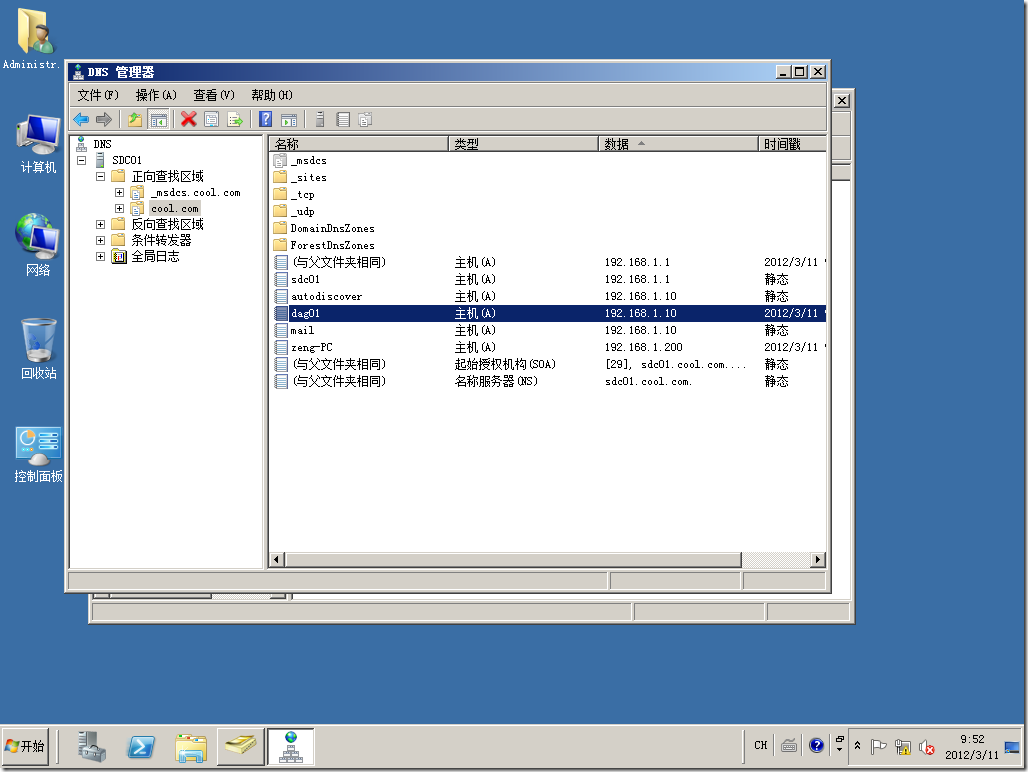Open the 开始 (Start) menu
1028x772 pixels.
(27, 746)
